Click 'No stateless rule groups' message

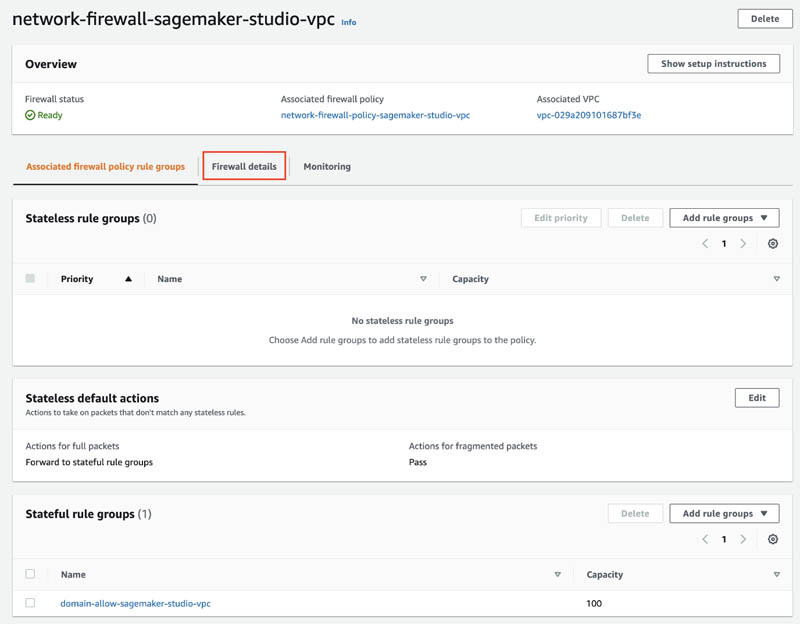(402, 321)
